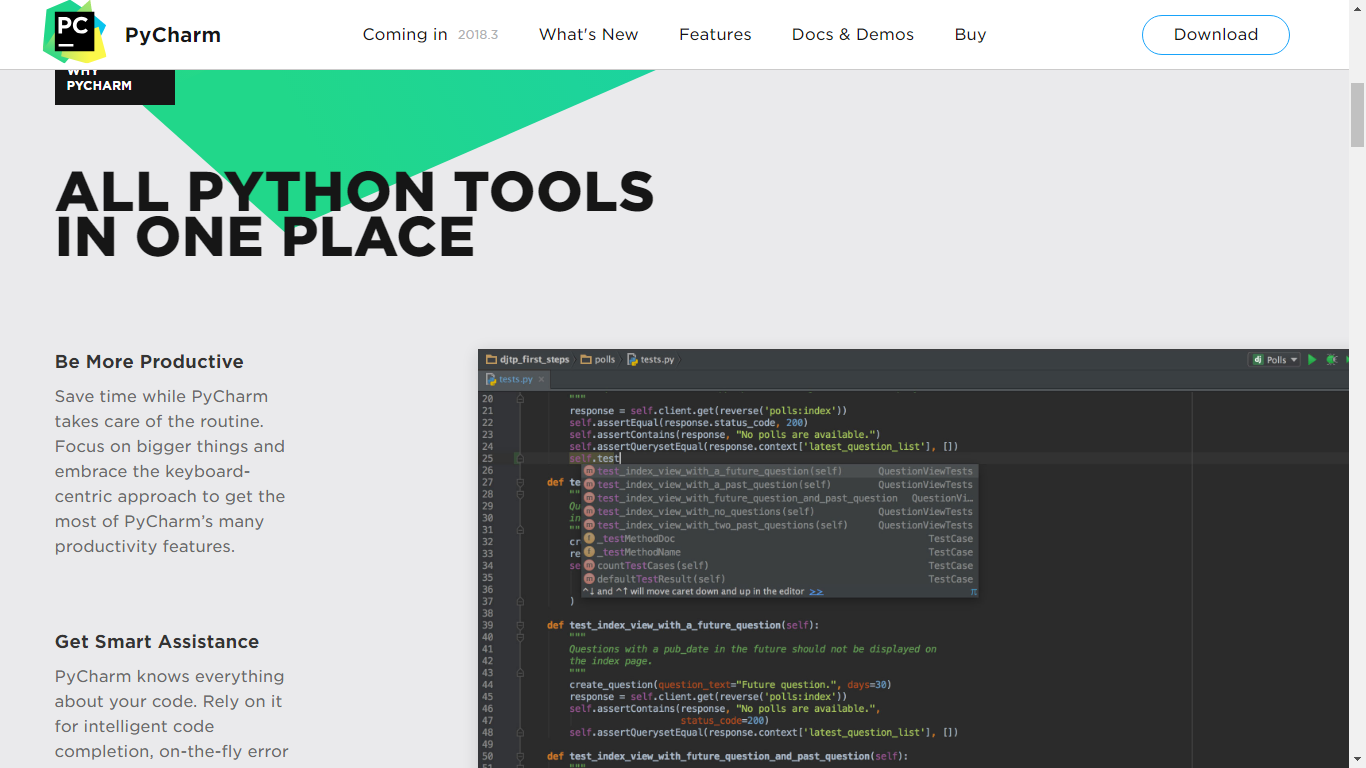This screenshot has height=768, width=1366.
Task: Close the tests.py editor tab
Action: [x=542, y=380]
